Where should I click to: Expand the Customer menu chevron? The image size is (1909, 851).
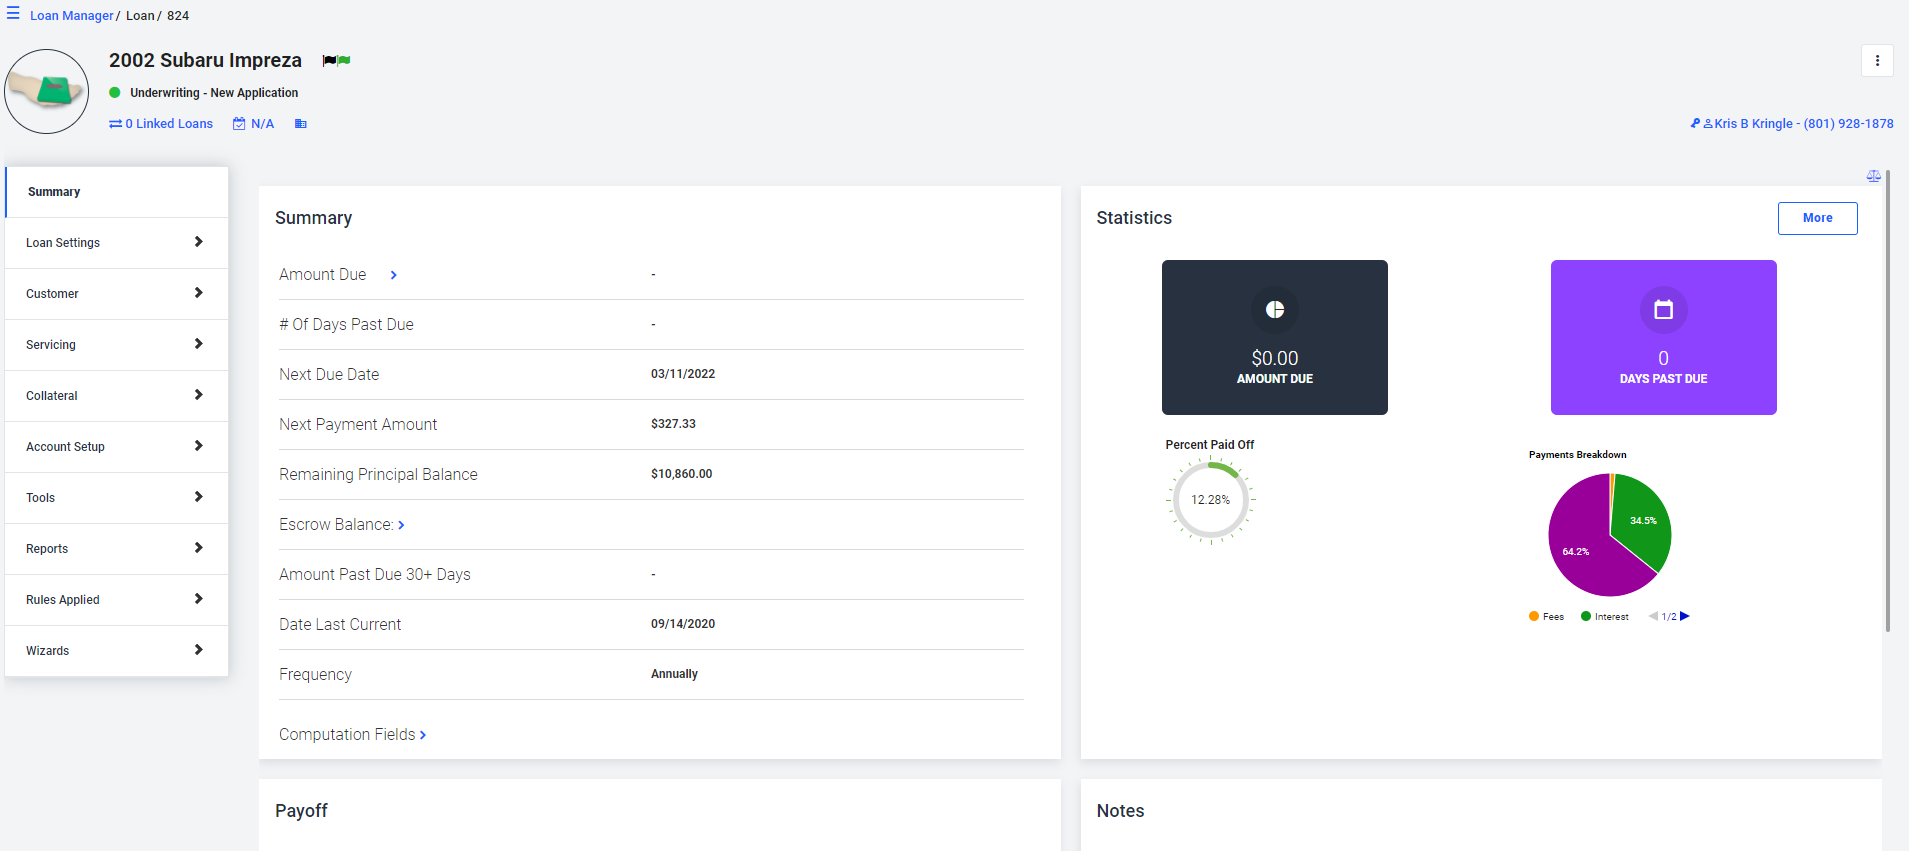198,293
